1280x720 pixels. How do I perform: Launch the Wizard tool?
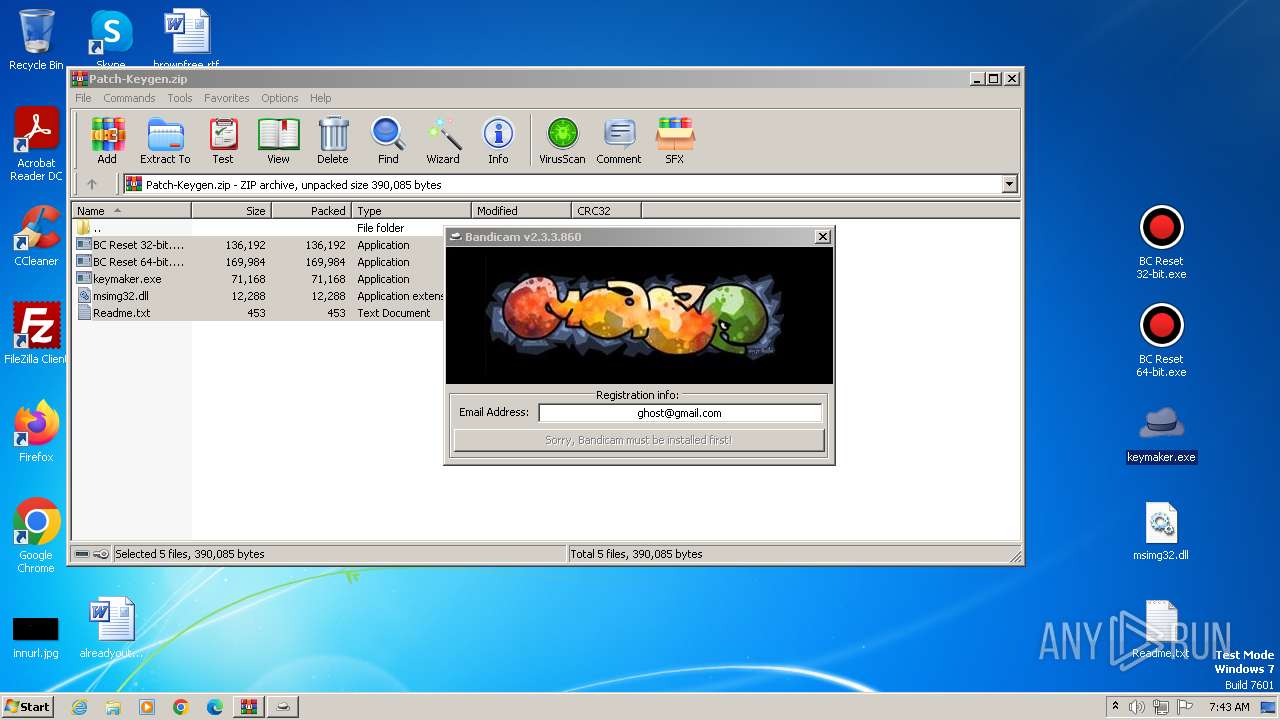click(443, 140)
